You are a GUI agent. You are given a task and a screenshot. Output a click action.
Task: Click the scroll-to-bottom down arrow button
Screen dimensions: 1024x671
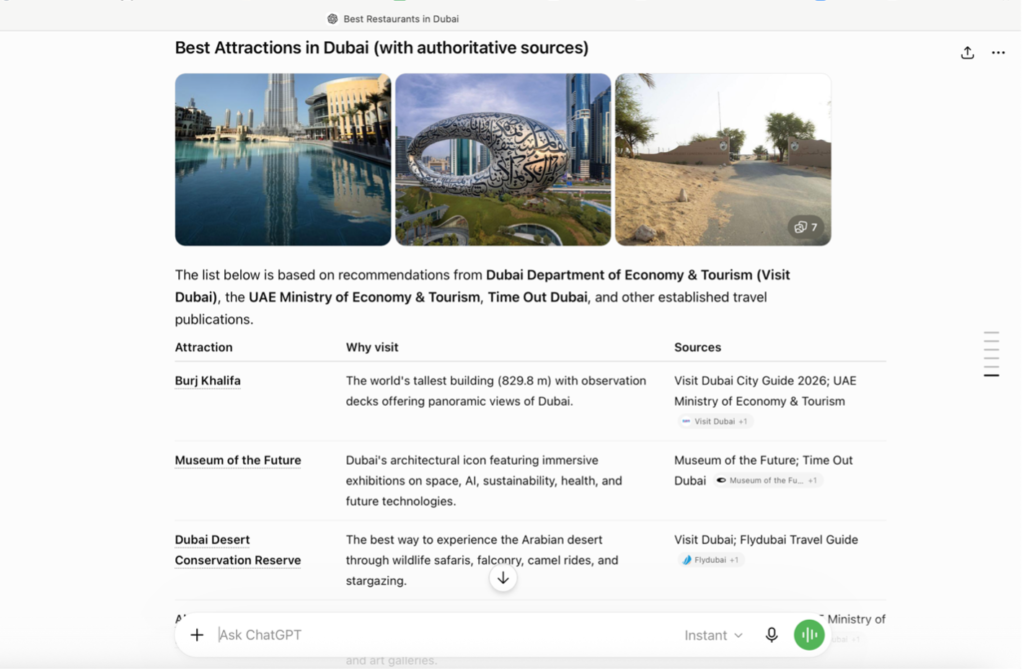504,580
